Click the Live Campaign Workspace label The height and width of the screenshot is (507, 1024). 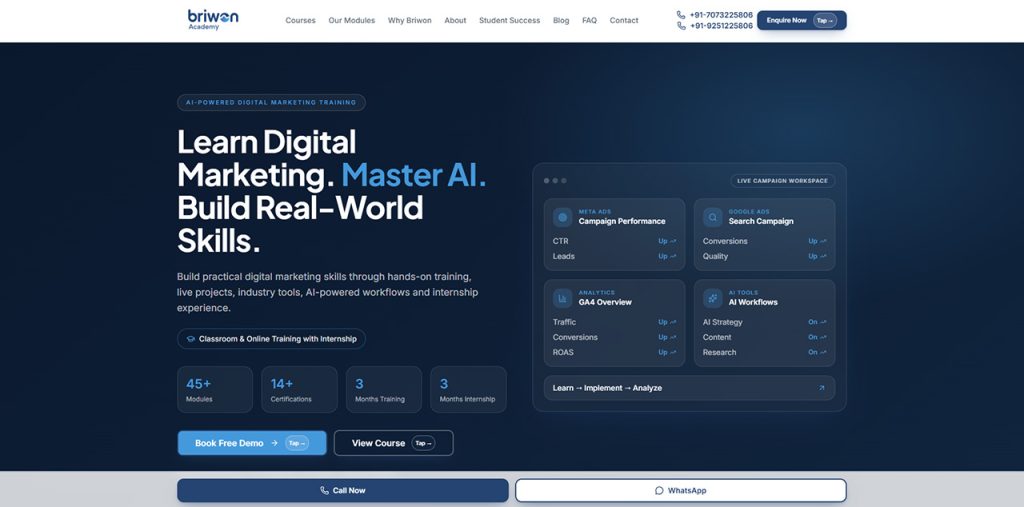pos(782,181)
